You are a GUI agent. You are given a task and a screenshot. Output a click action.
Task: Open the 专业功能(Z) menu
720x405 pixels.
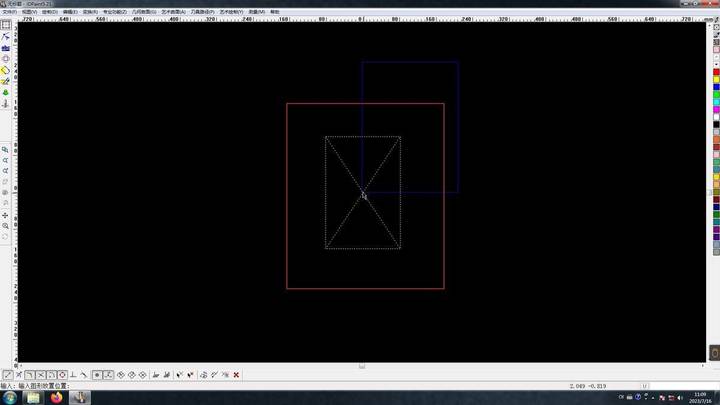point(114,12)
